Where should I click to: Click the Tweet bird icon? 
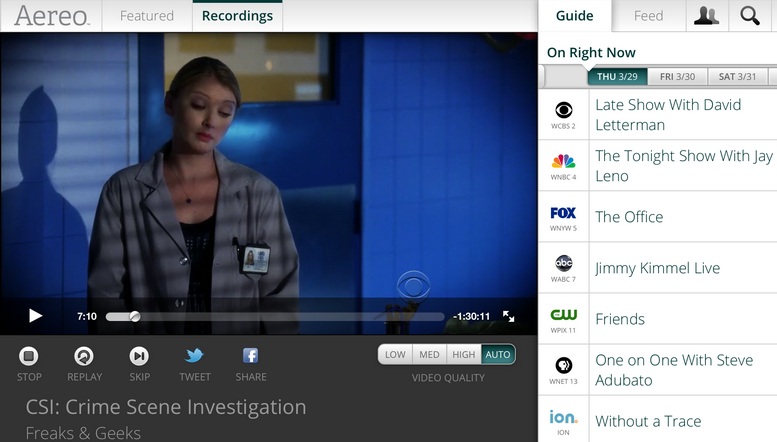click(194, 355)
